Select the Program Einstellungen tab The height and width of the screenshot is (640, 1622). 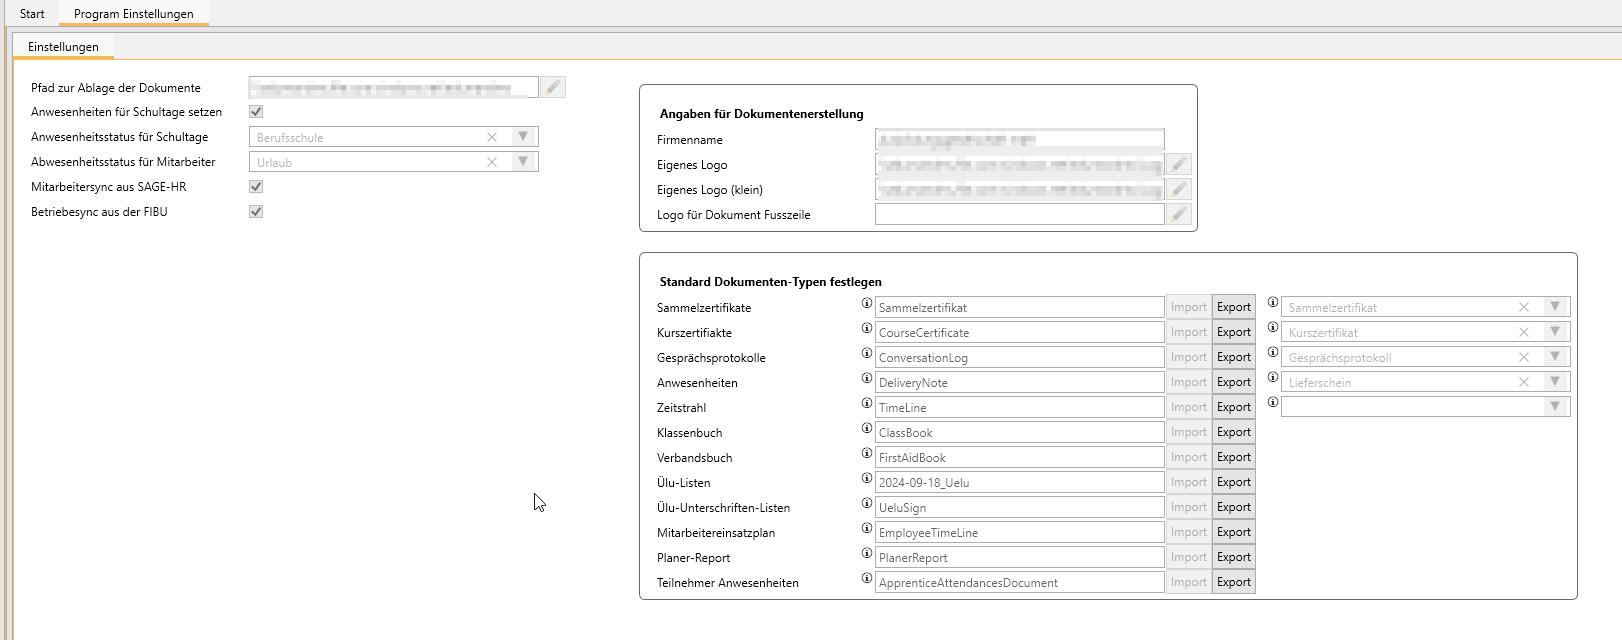click(x=134, y=14)
